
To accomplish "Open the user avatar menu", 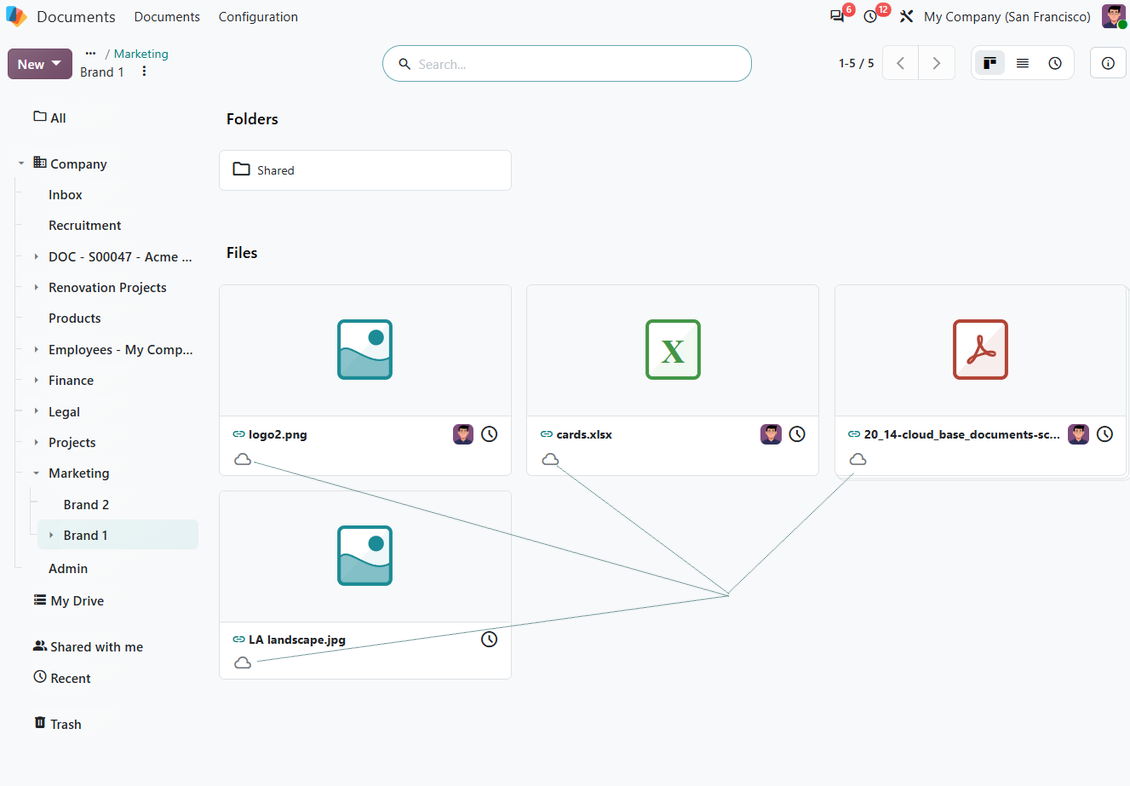I will pyautogui.click(x=1113, y=16).
